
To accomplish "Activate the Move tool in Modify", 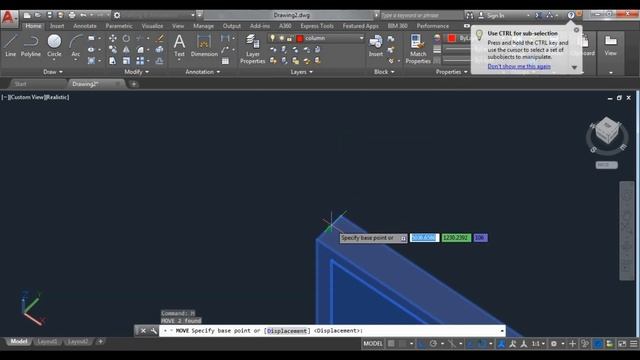I will click(113, 38).
